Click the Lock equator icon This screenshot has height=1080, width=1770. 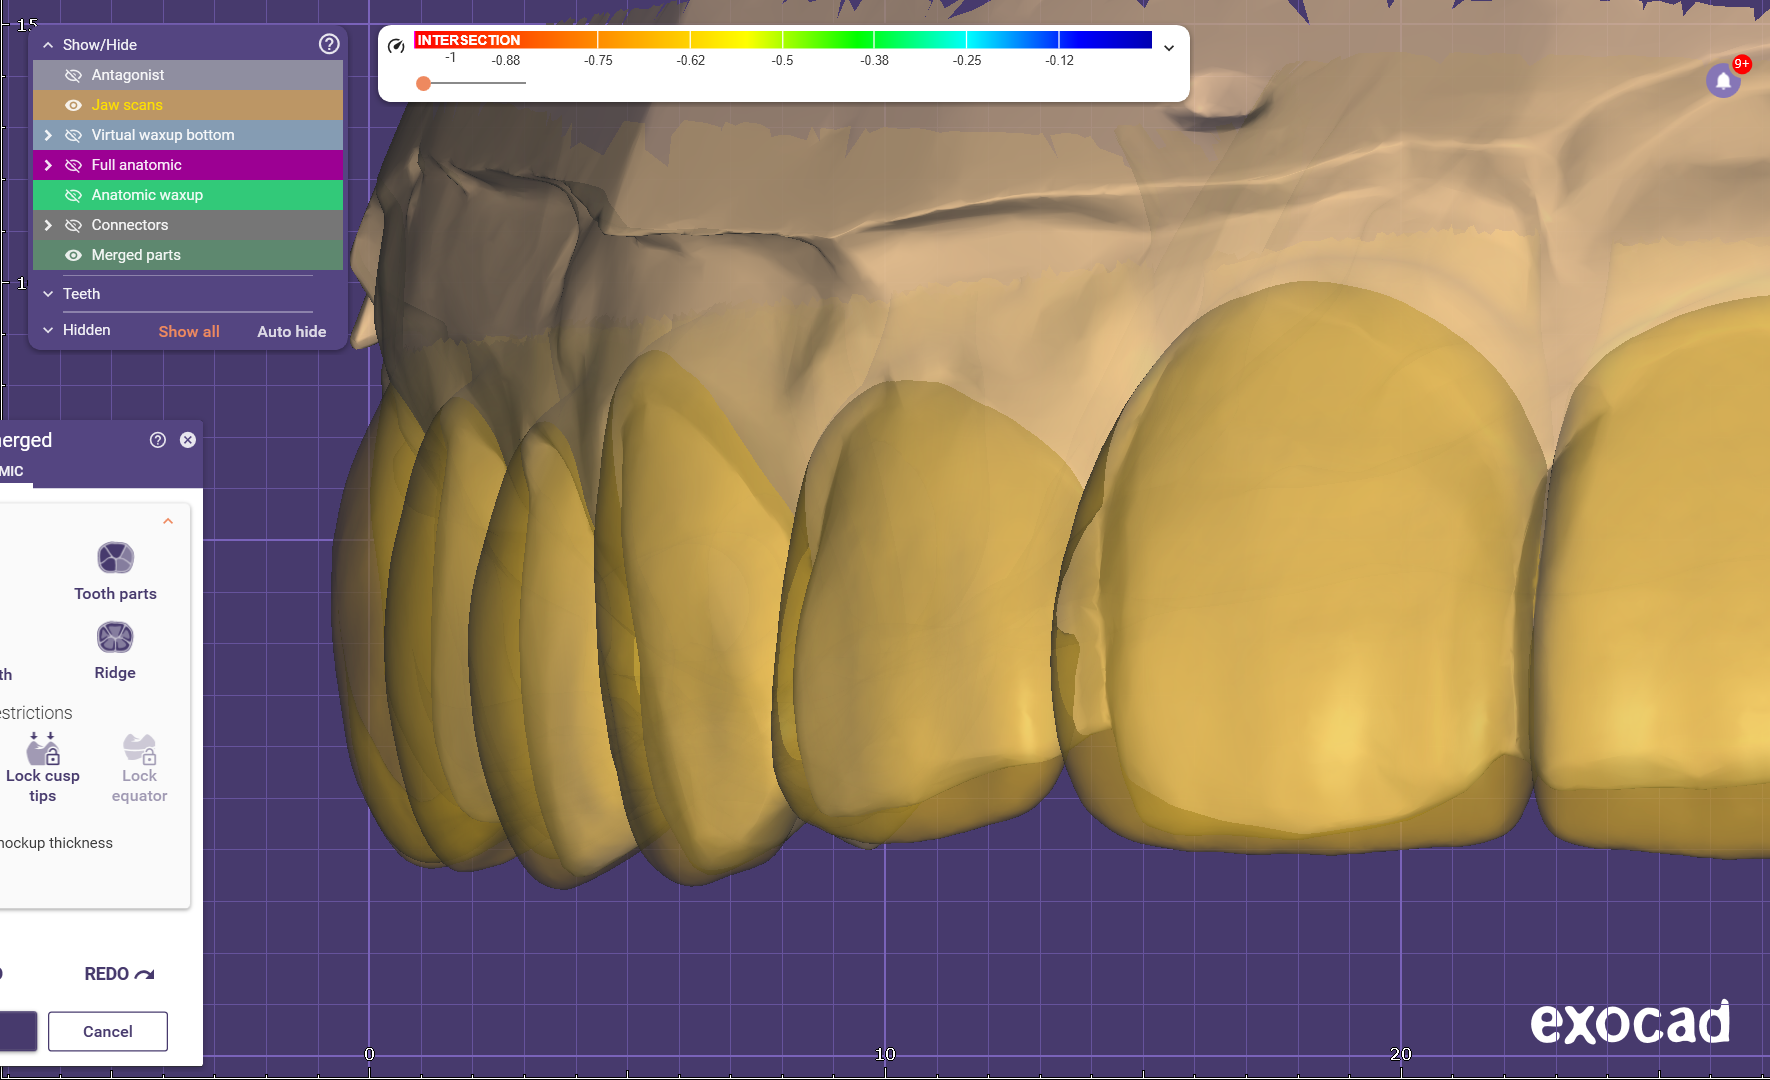click(x=139, y=749)
